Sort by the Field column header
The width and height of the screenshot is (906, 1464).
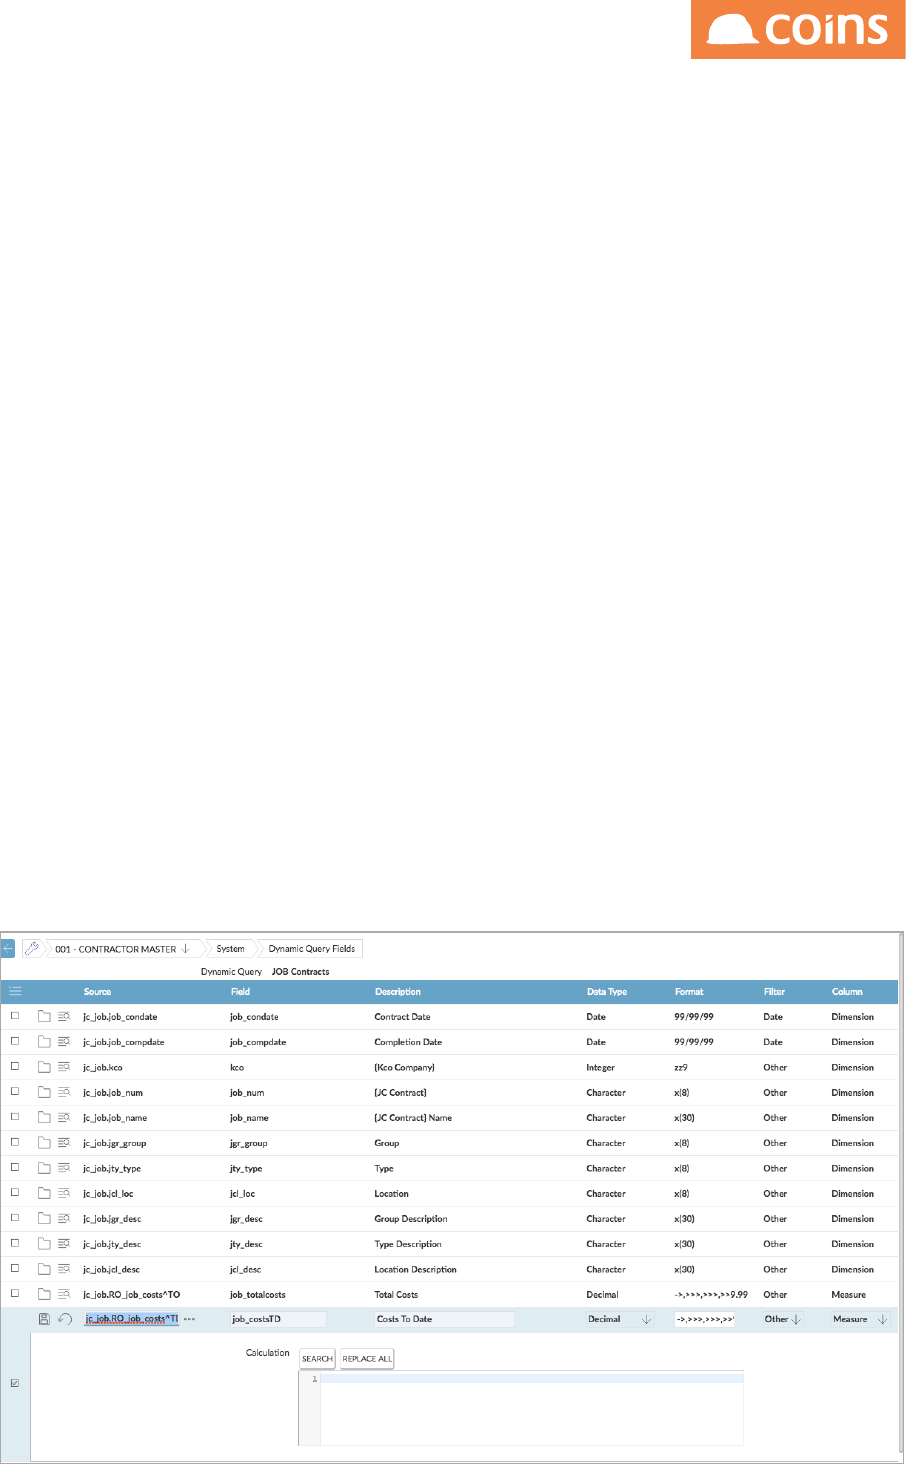click(240, 992)
